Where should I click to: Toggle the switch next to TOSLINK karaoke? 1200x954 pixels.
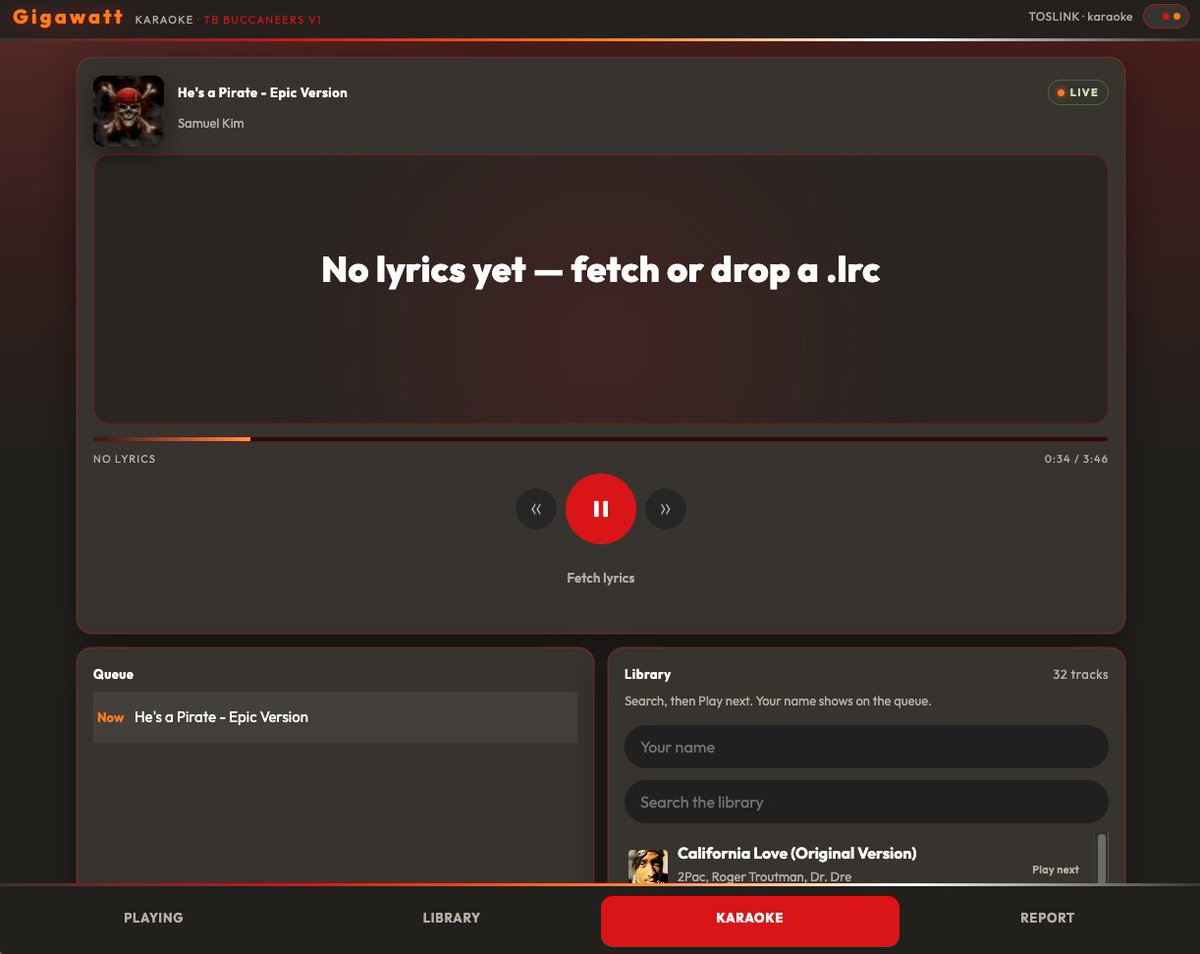pos(1165,17)
